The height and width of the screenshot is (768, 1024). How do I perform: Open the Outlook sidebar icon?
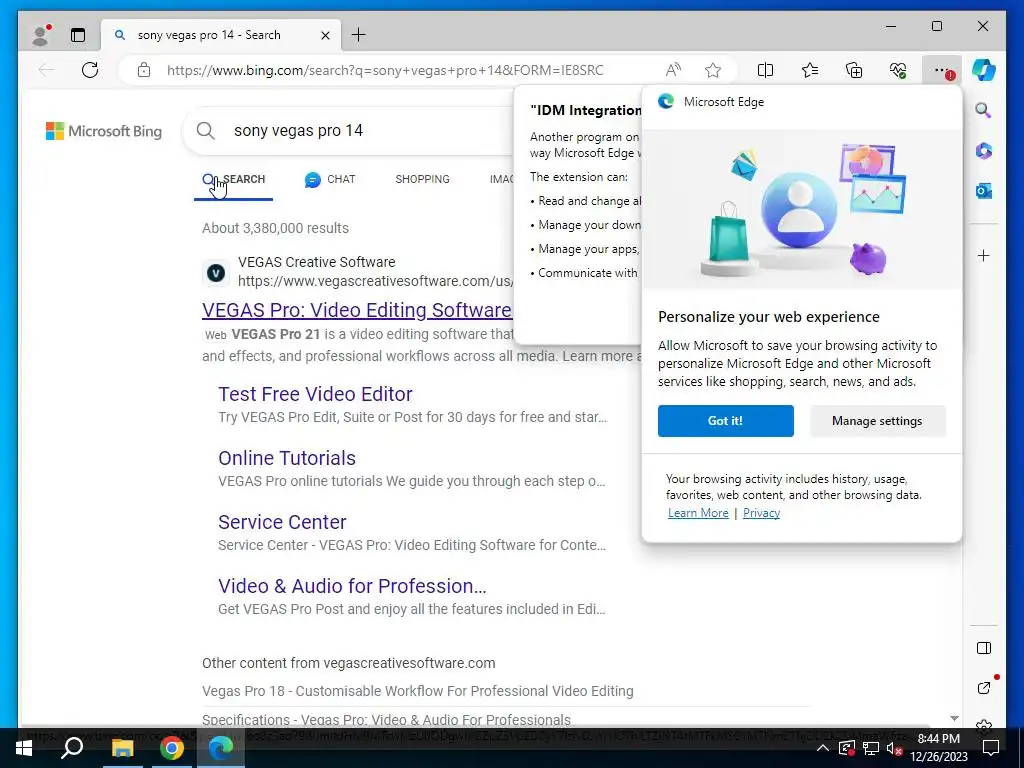pos(984,191)
